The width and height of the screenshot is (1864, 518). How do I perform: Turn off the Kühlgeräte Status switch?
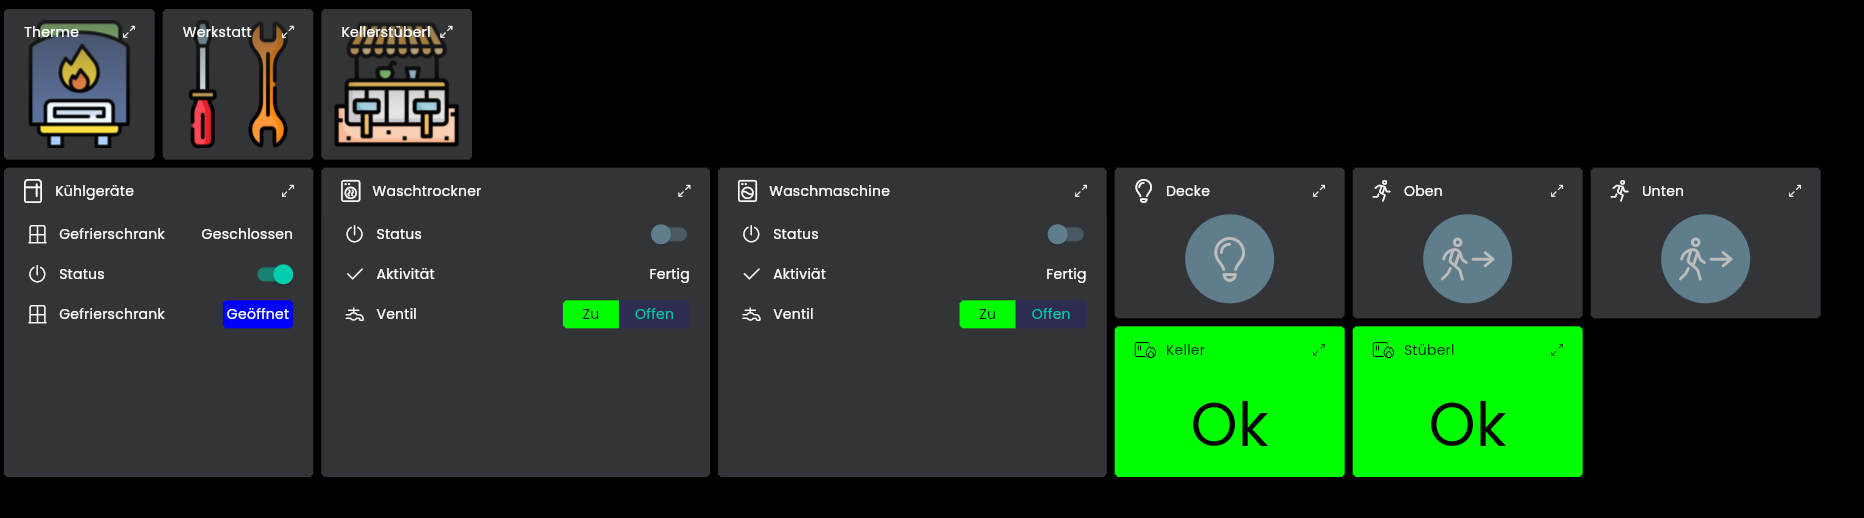pos(275,274)
